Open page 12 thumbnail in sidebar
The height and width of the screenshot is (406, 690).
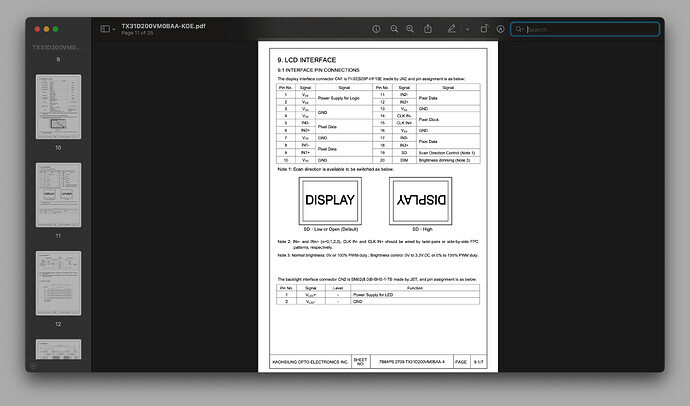pos(58,281)
